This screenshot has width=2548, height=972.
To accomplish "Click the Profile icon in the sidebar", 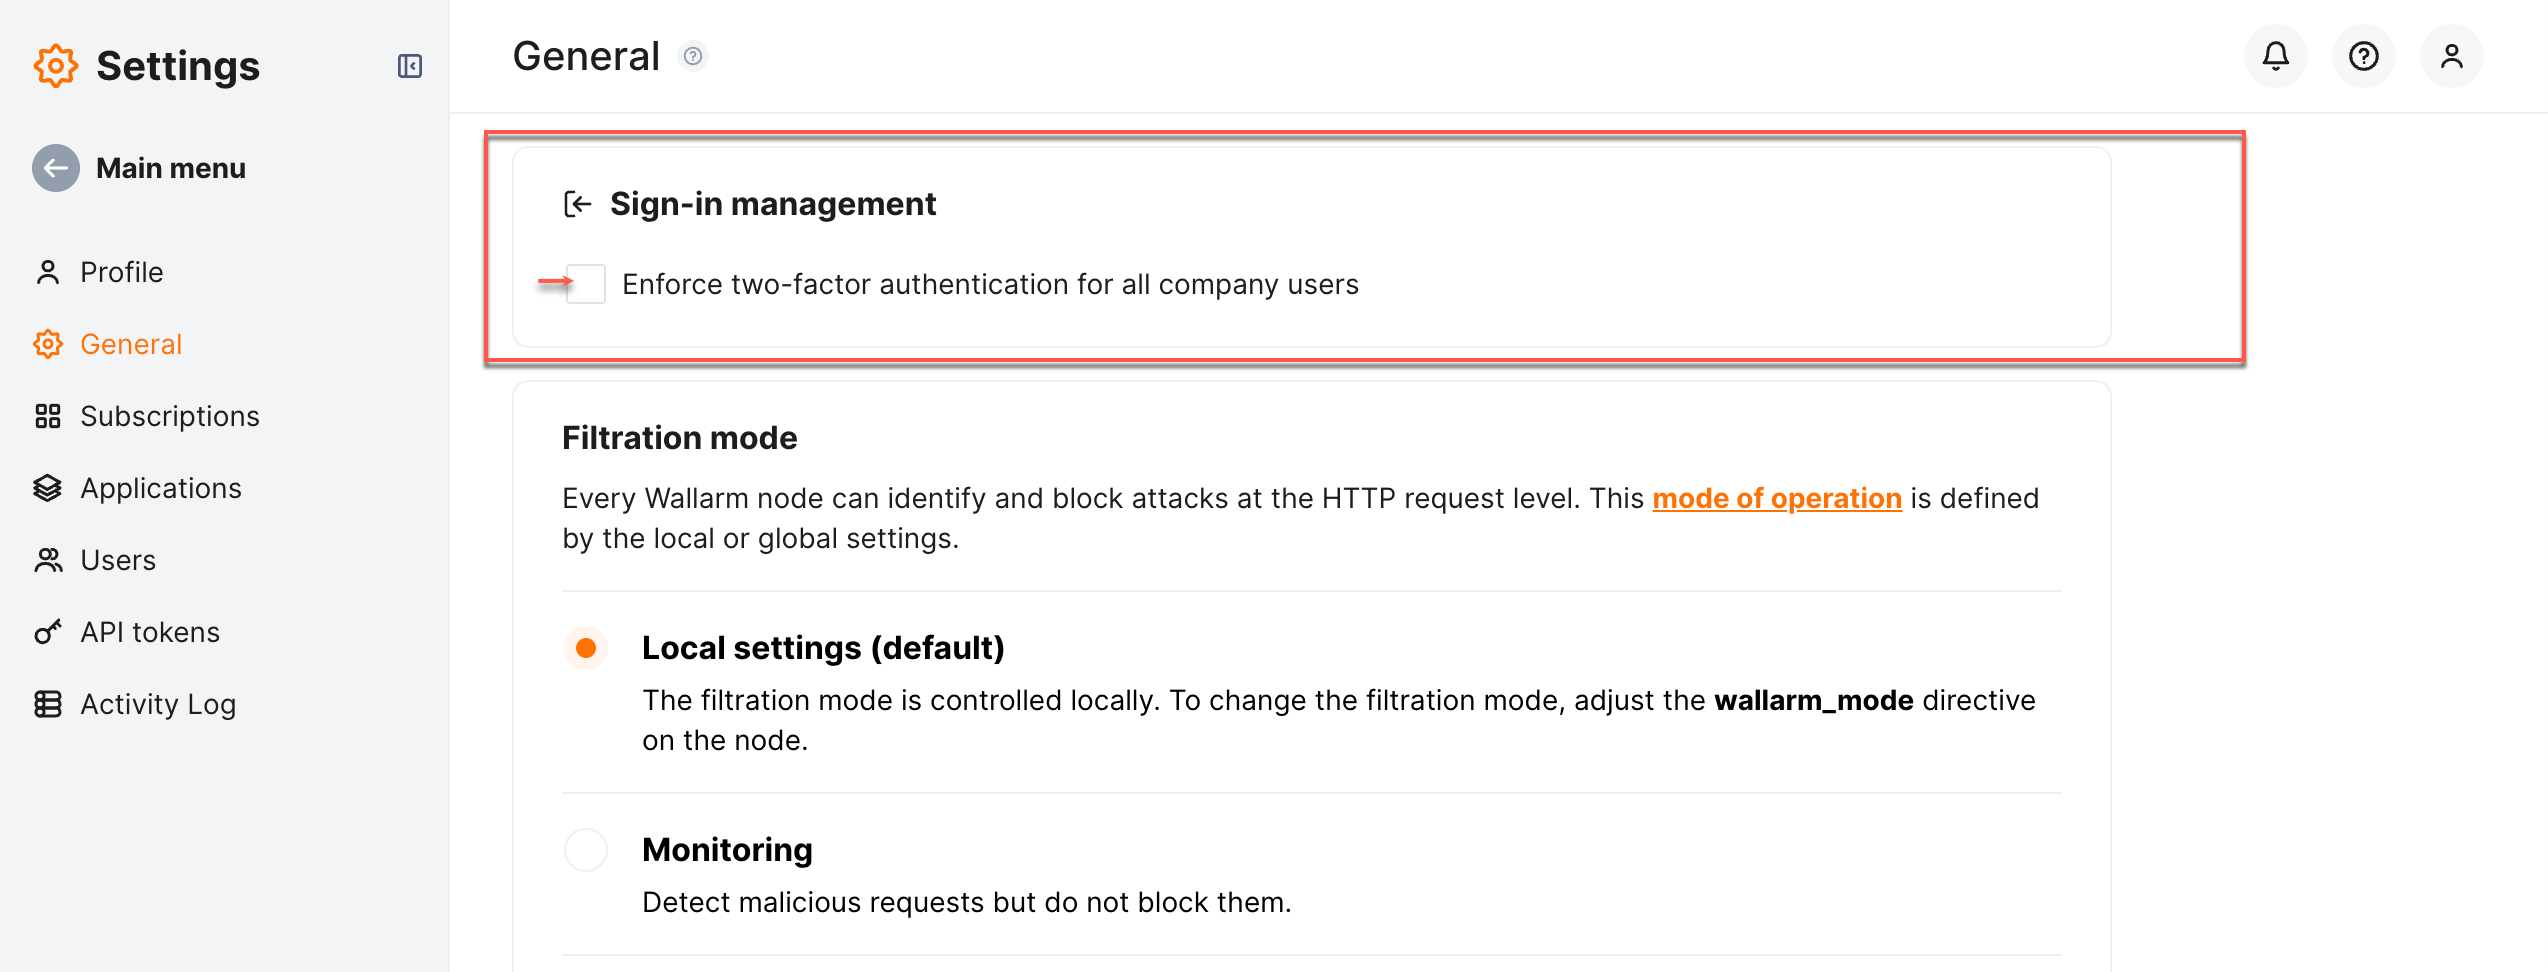I will pyautogui.click(x=49, y=271).
